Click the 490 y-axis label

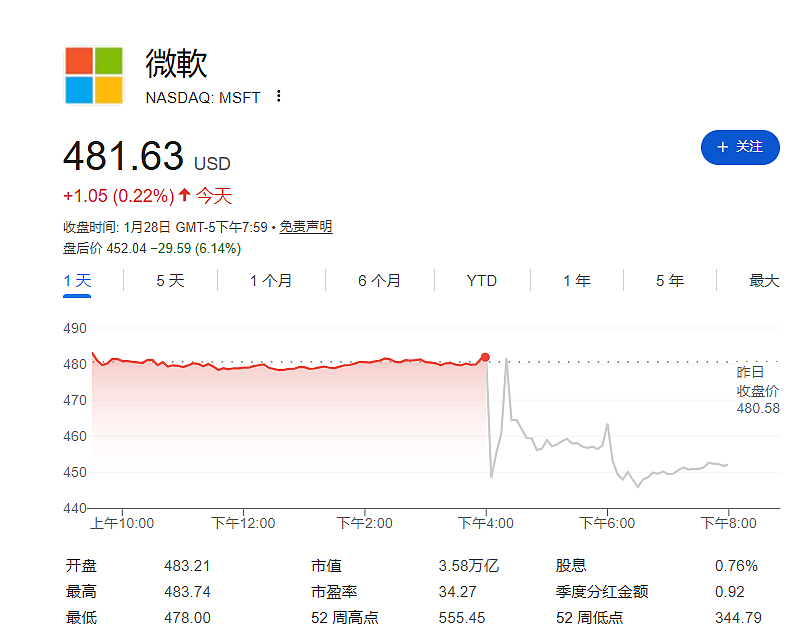pos(74,328)
